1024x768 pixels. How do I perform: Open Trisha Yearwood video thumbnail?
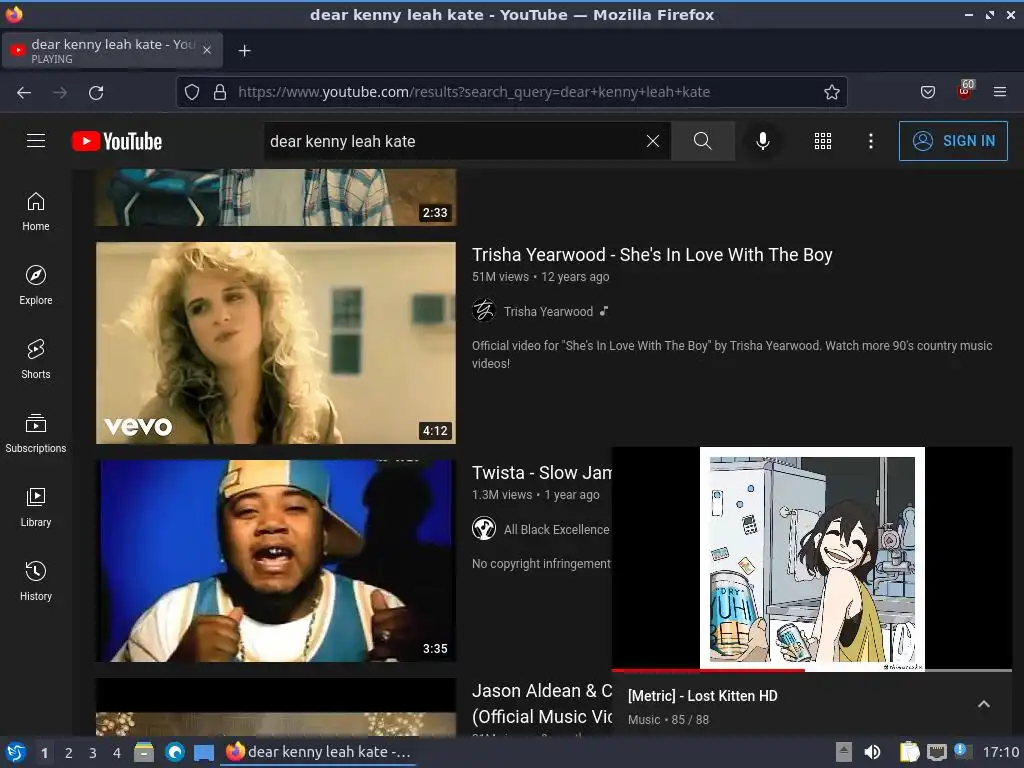pos(276,343)
